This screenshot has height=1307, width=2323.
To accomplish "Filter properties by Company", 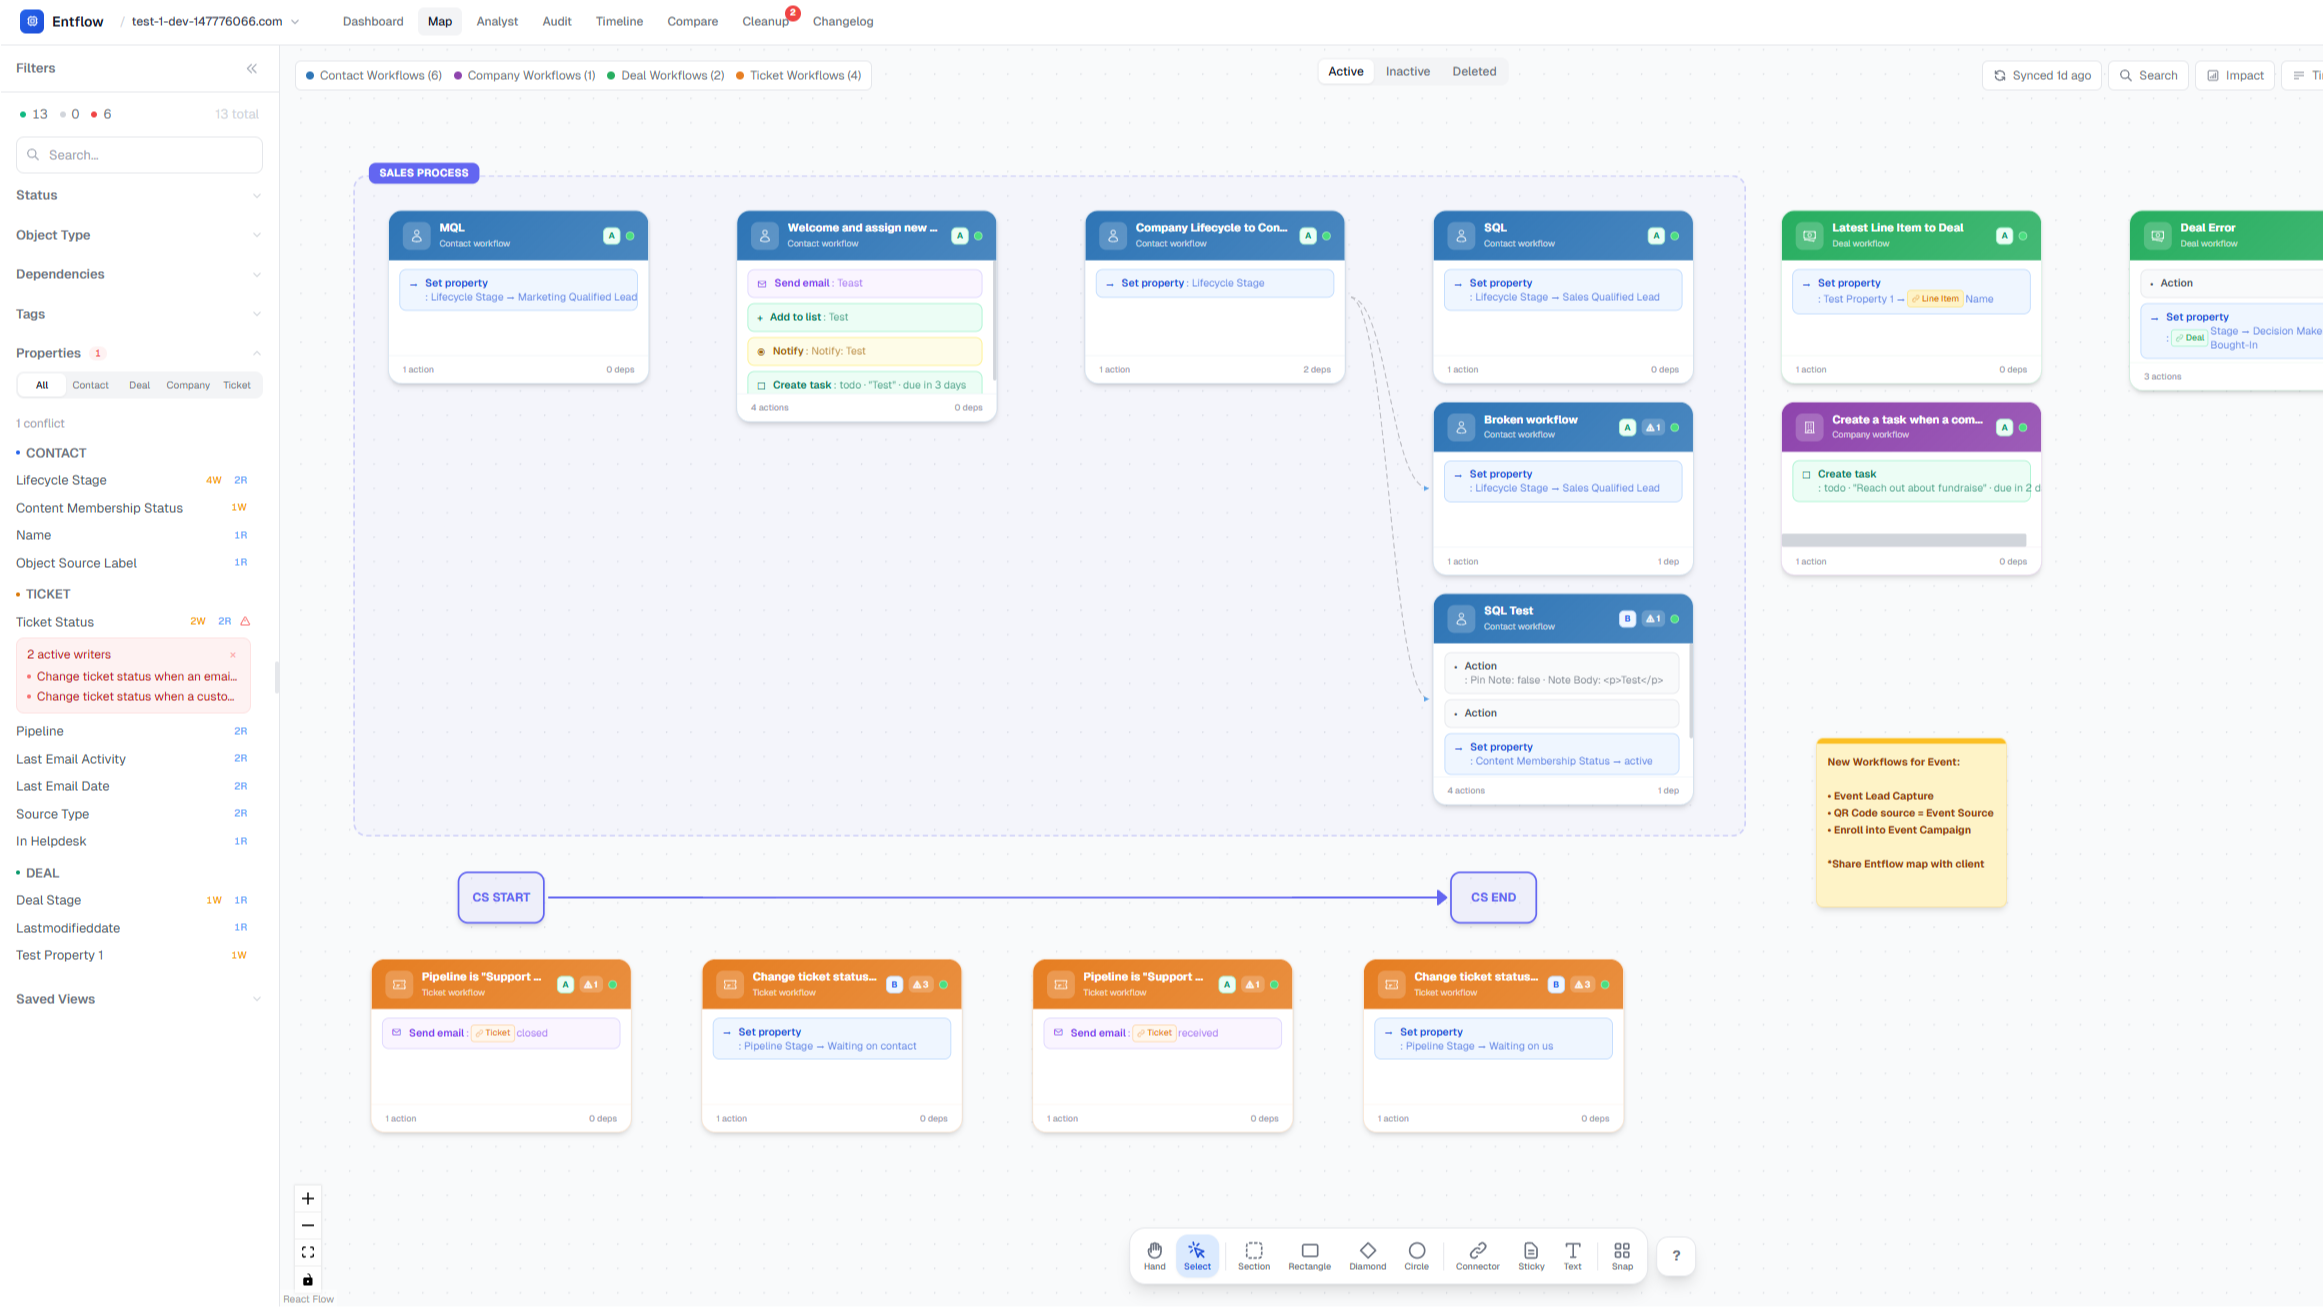I will coord(188,385).
